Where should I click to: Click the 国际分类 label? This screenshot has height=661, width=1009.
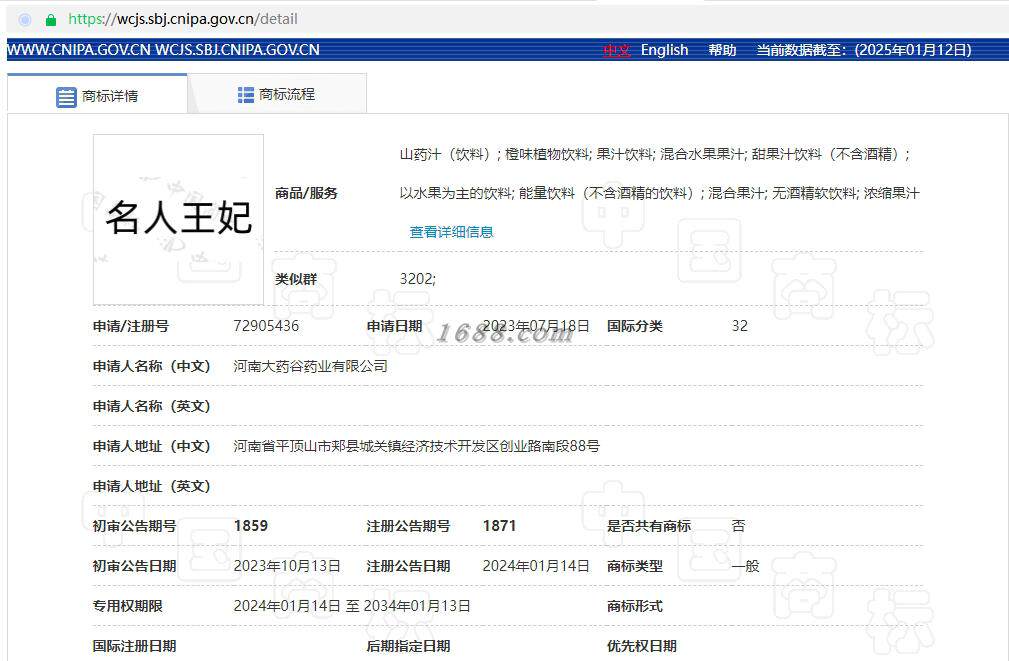point(634,326)
